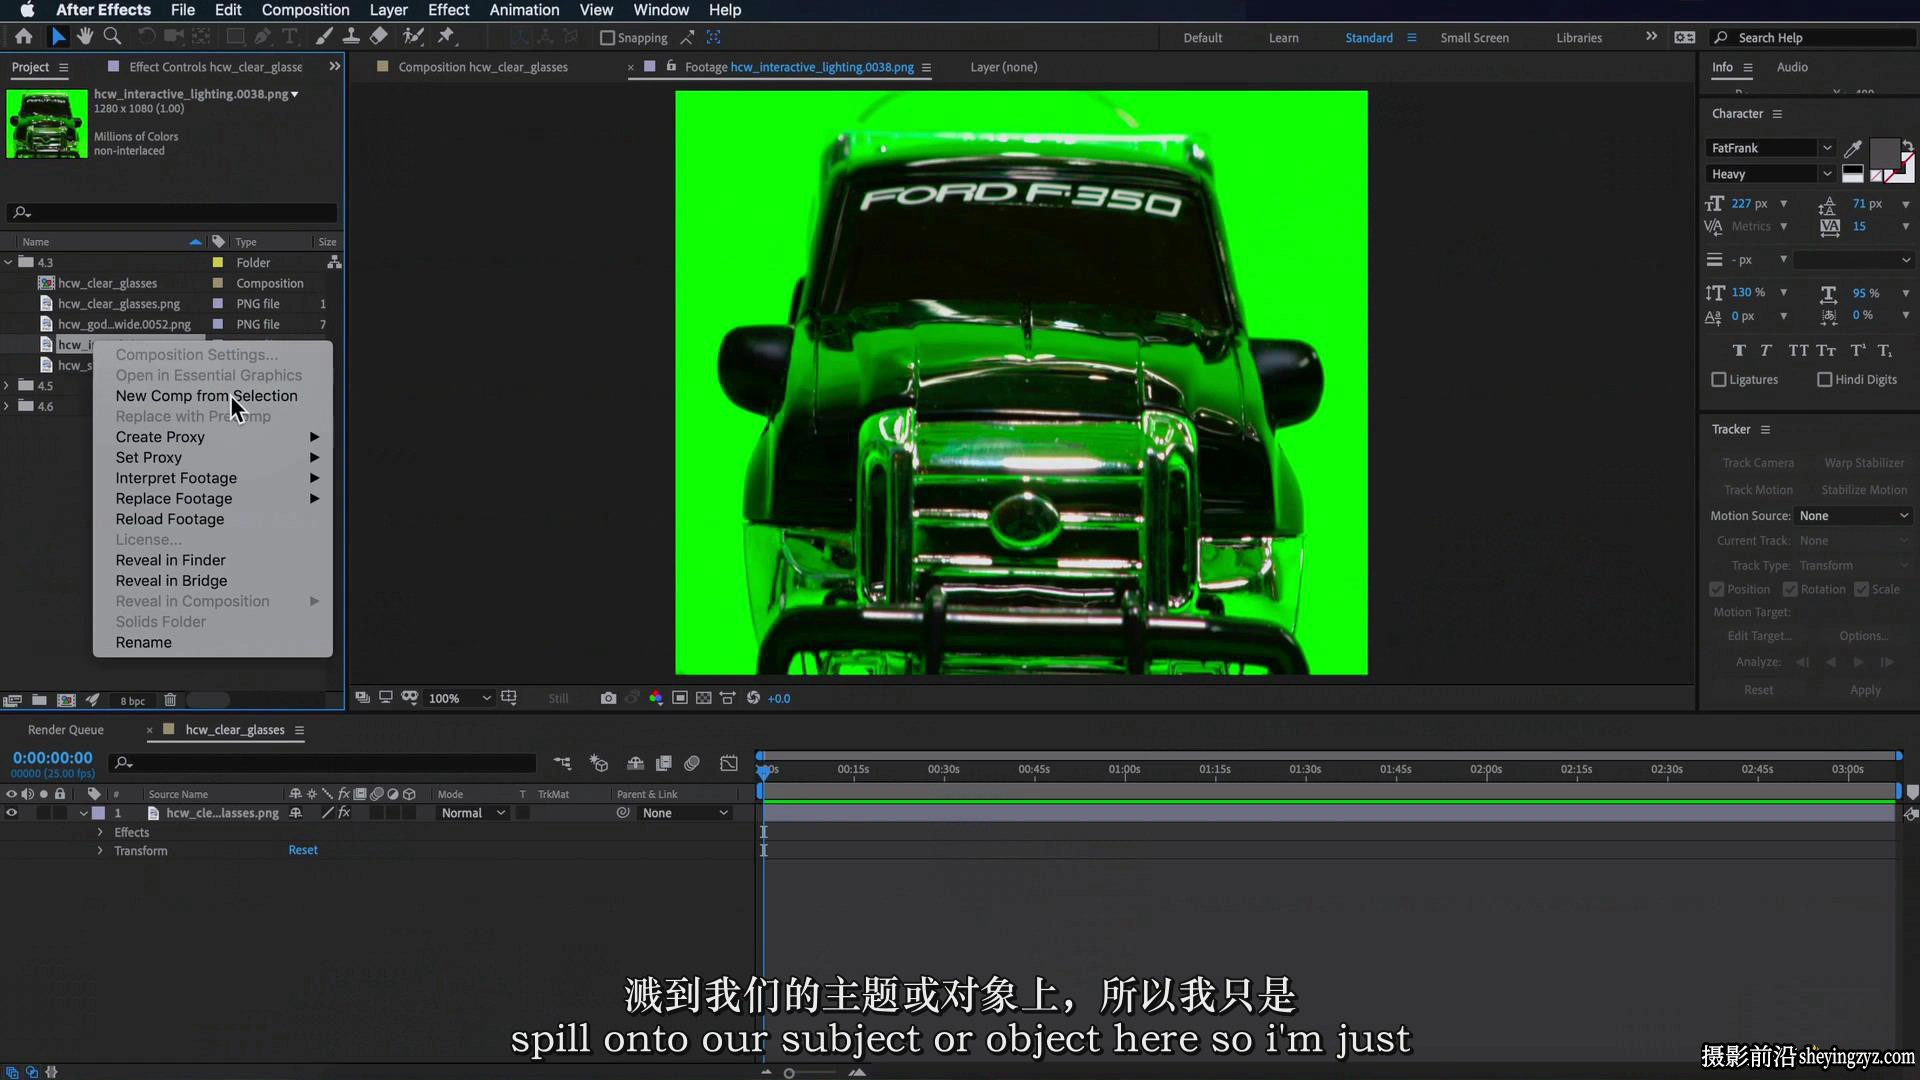Open the Parent None dropdown for layer 1

(x=685, y=813)
